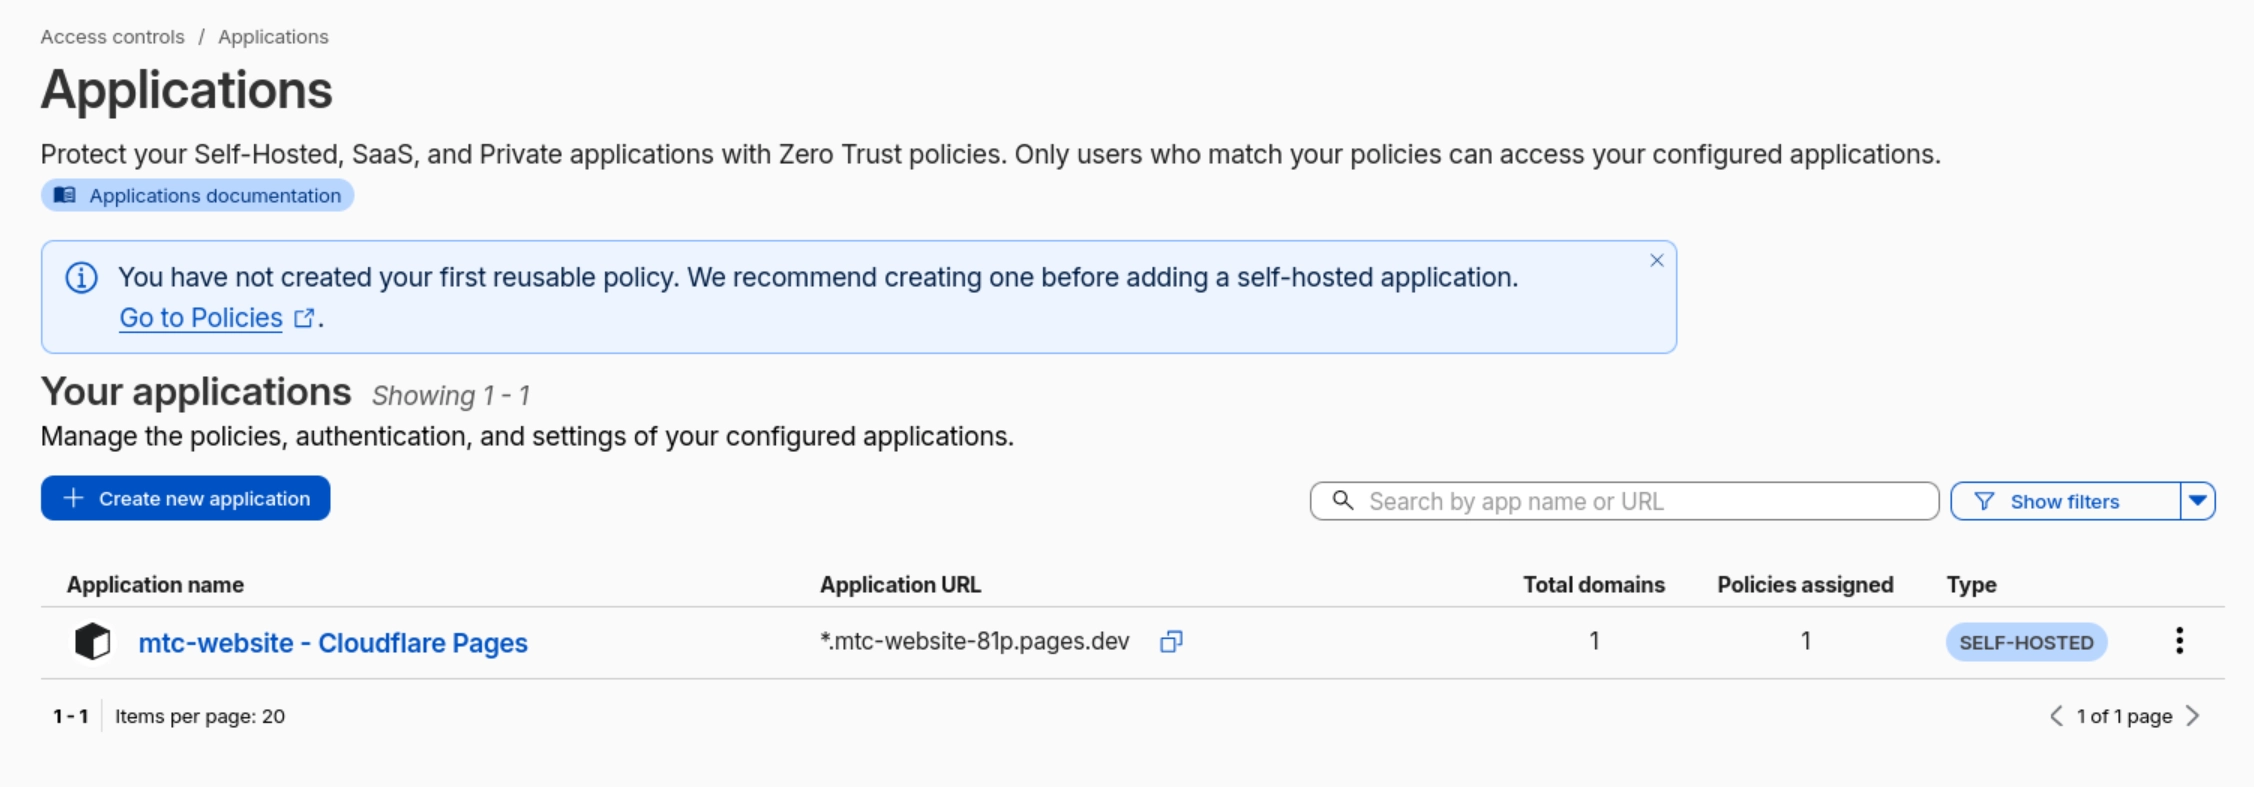Copy the mtc-website-81p.pages.dev URL

[x=1171, y=642]
